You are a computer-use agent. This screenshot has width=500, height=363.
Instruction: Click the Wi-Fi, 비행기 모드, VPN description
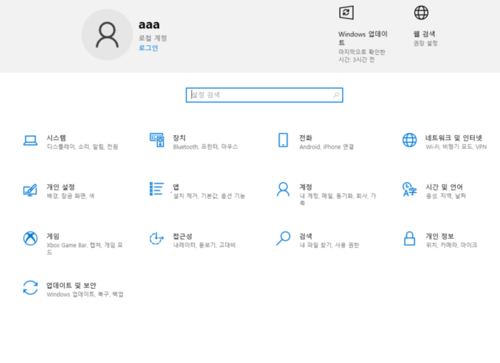[456, 147]
